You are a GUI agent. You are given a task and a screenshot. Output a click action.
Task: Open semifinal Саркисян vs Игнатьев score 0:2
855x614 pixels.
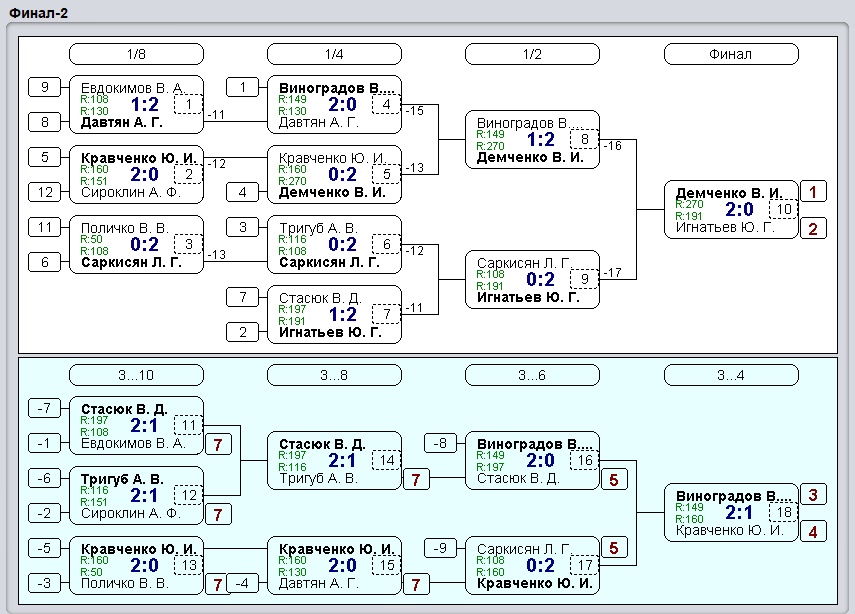(x=532, y=280)
